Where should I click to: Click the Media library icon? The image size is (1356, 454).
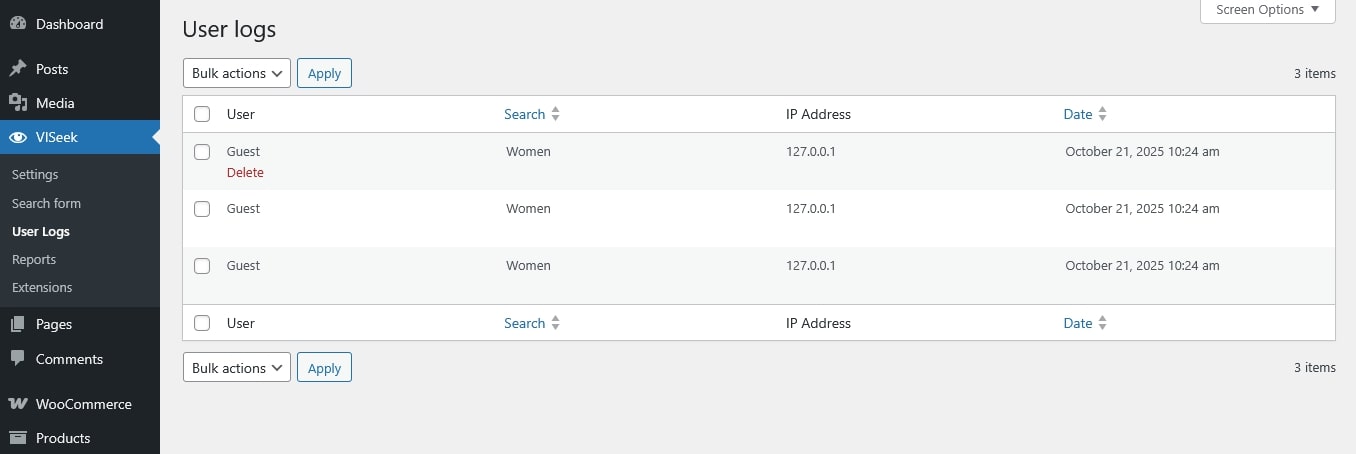click(x=18, y=103)
